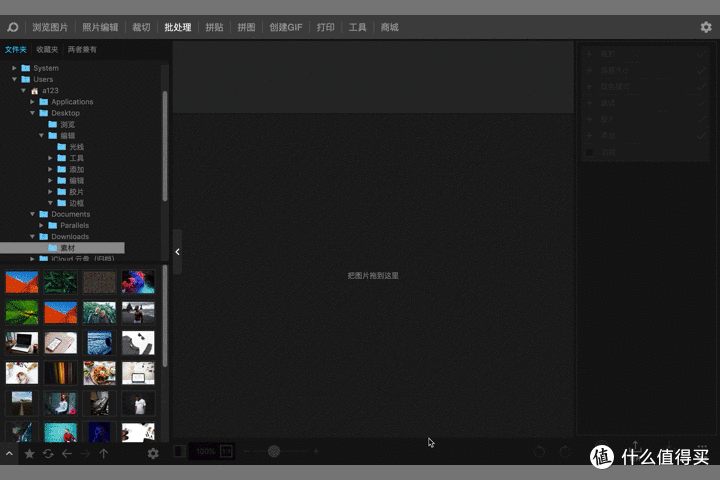Go to the parent folder with the up arrow
Viewport: 720px width, 480px height.
pyautogui.click(x=104, y=454)
